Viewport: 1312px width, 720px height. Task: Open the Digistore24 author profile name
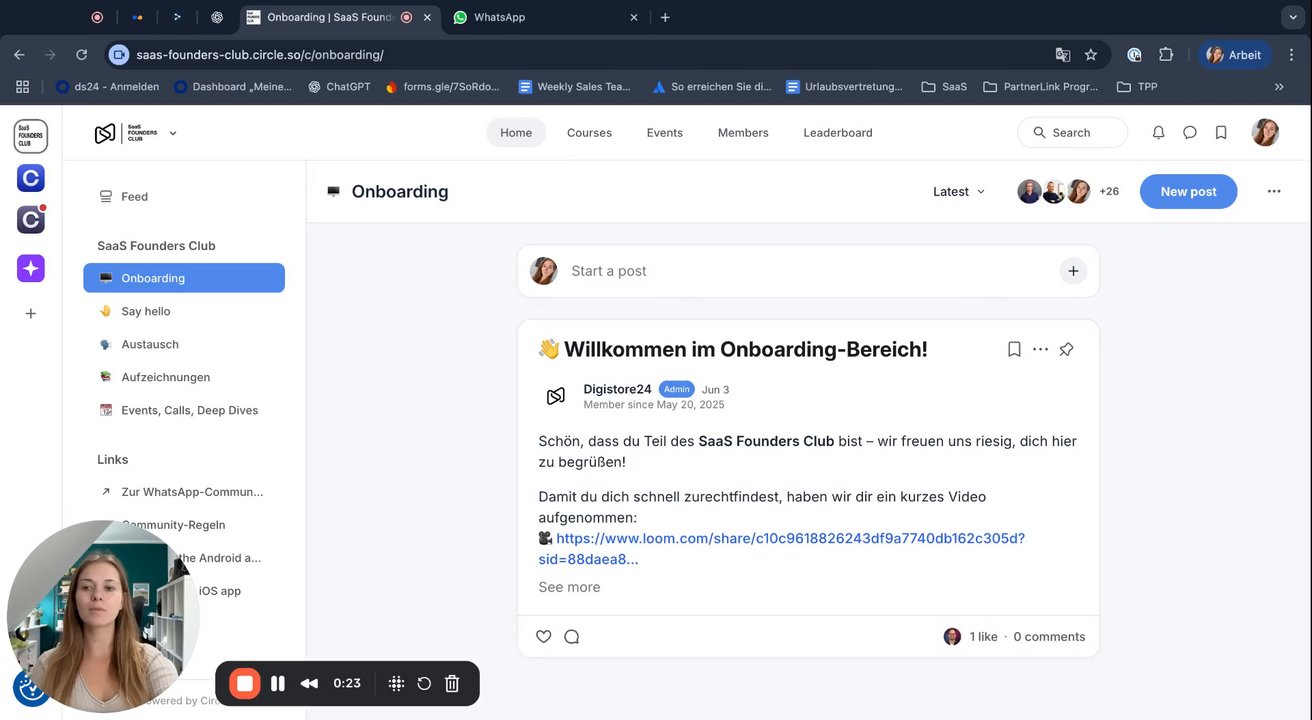[617, 389]
